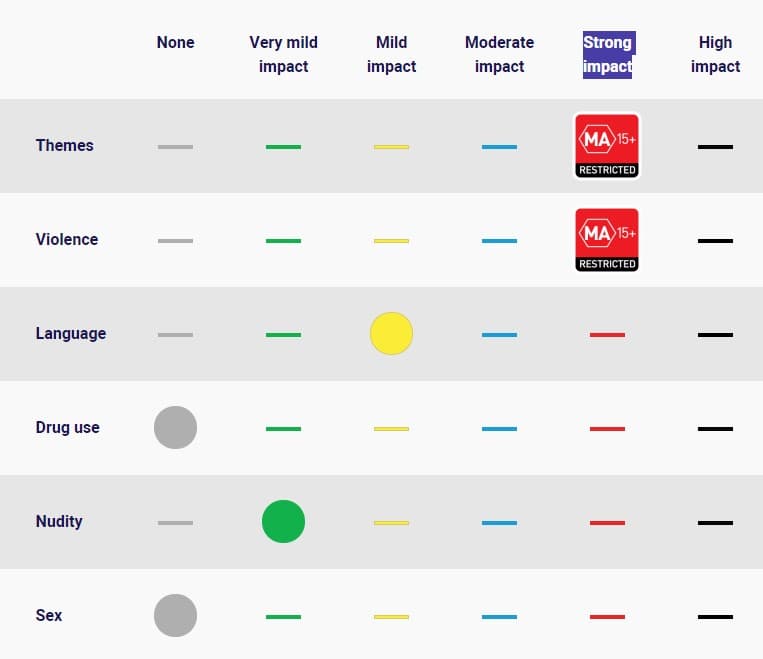Click the Very mild impact column header
This screenshot has width=763, height=659.
[283, 54]
